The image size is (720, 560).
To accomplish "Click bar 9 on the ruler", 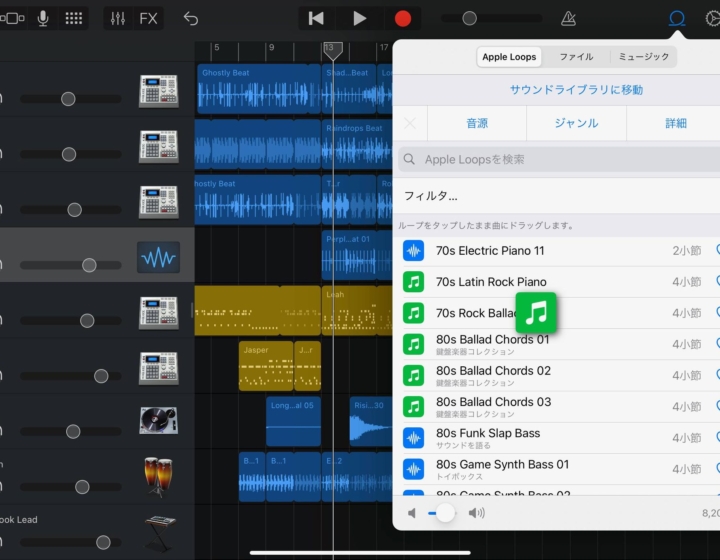I will pos(271,48).
